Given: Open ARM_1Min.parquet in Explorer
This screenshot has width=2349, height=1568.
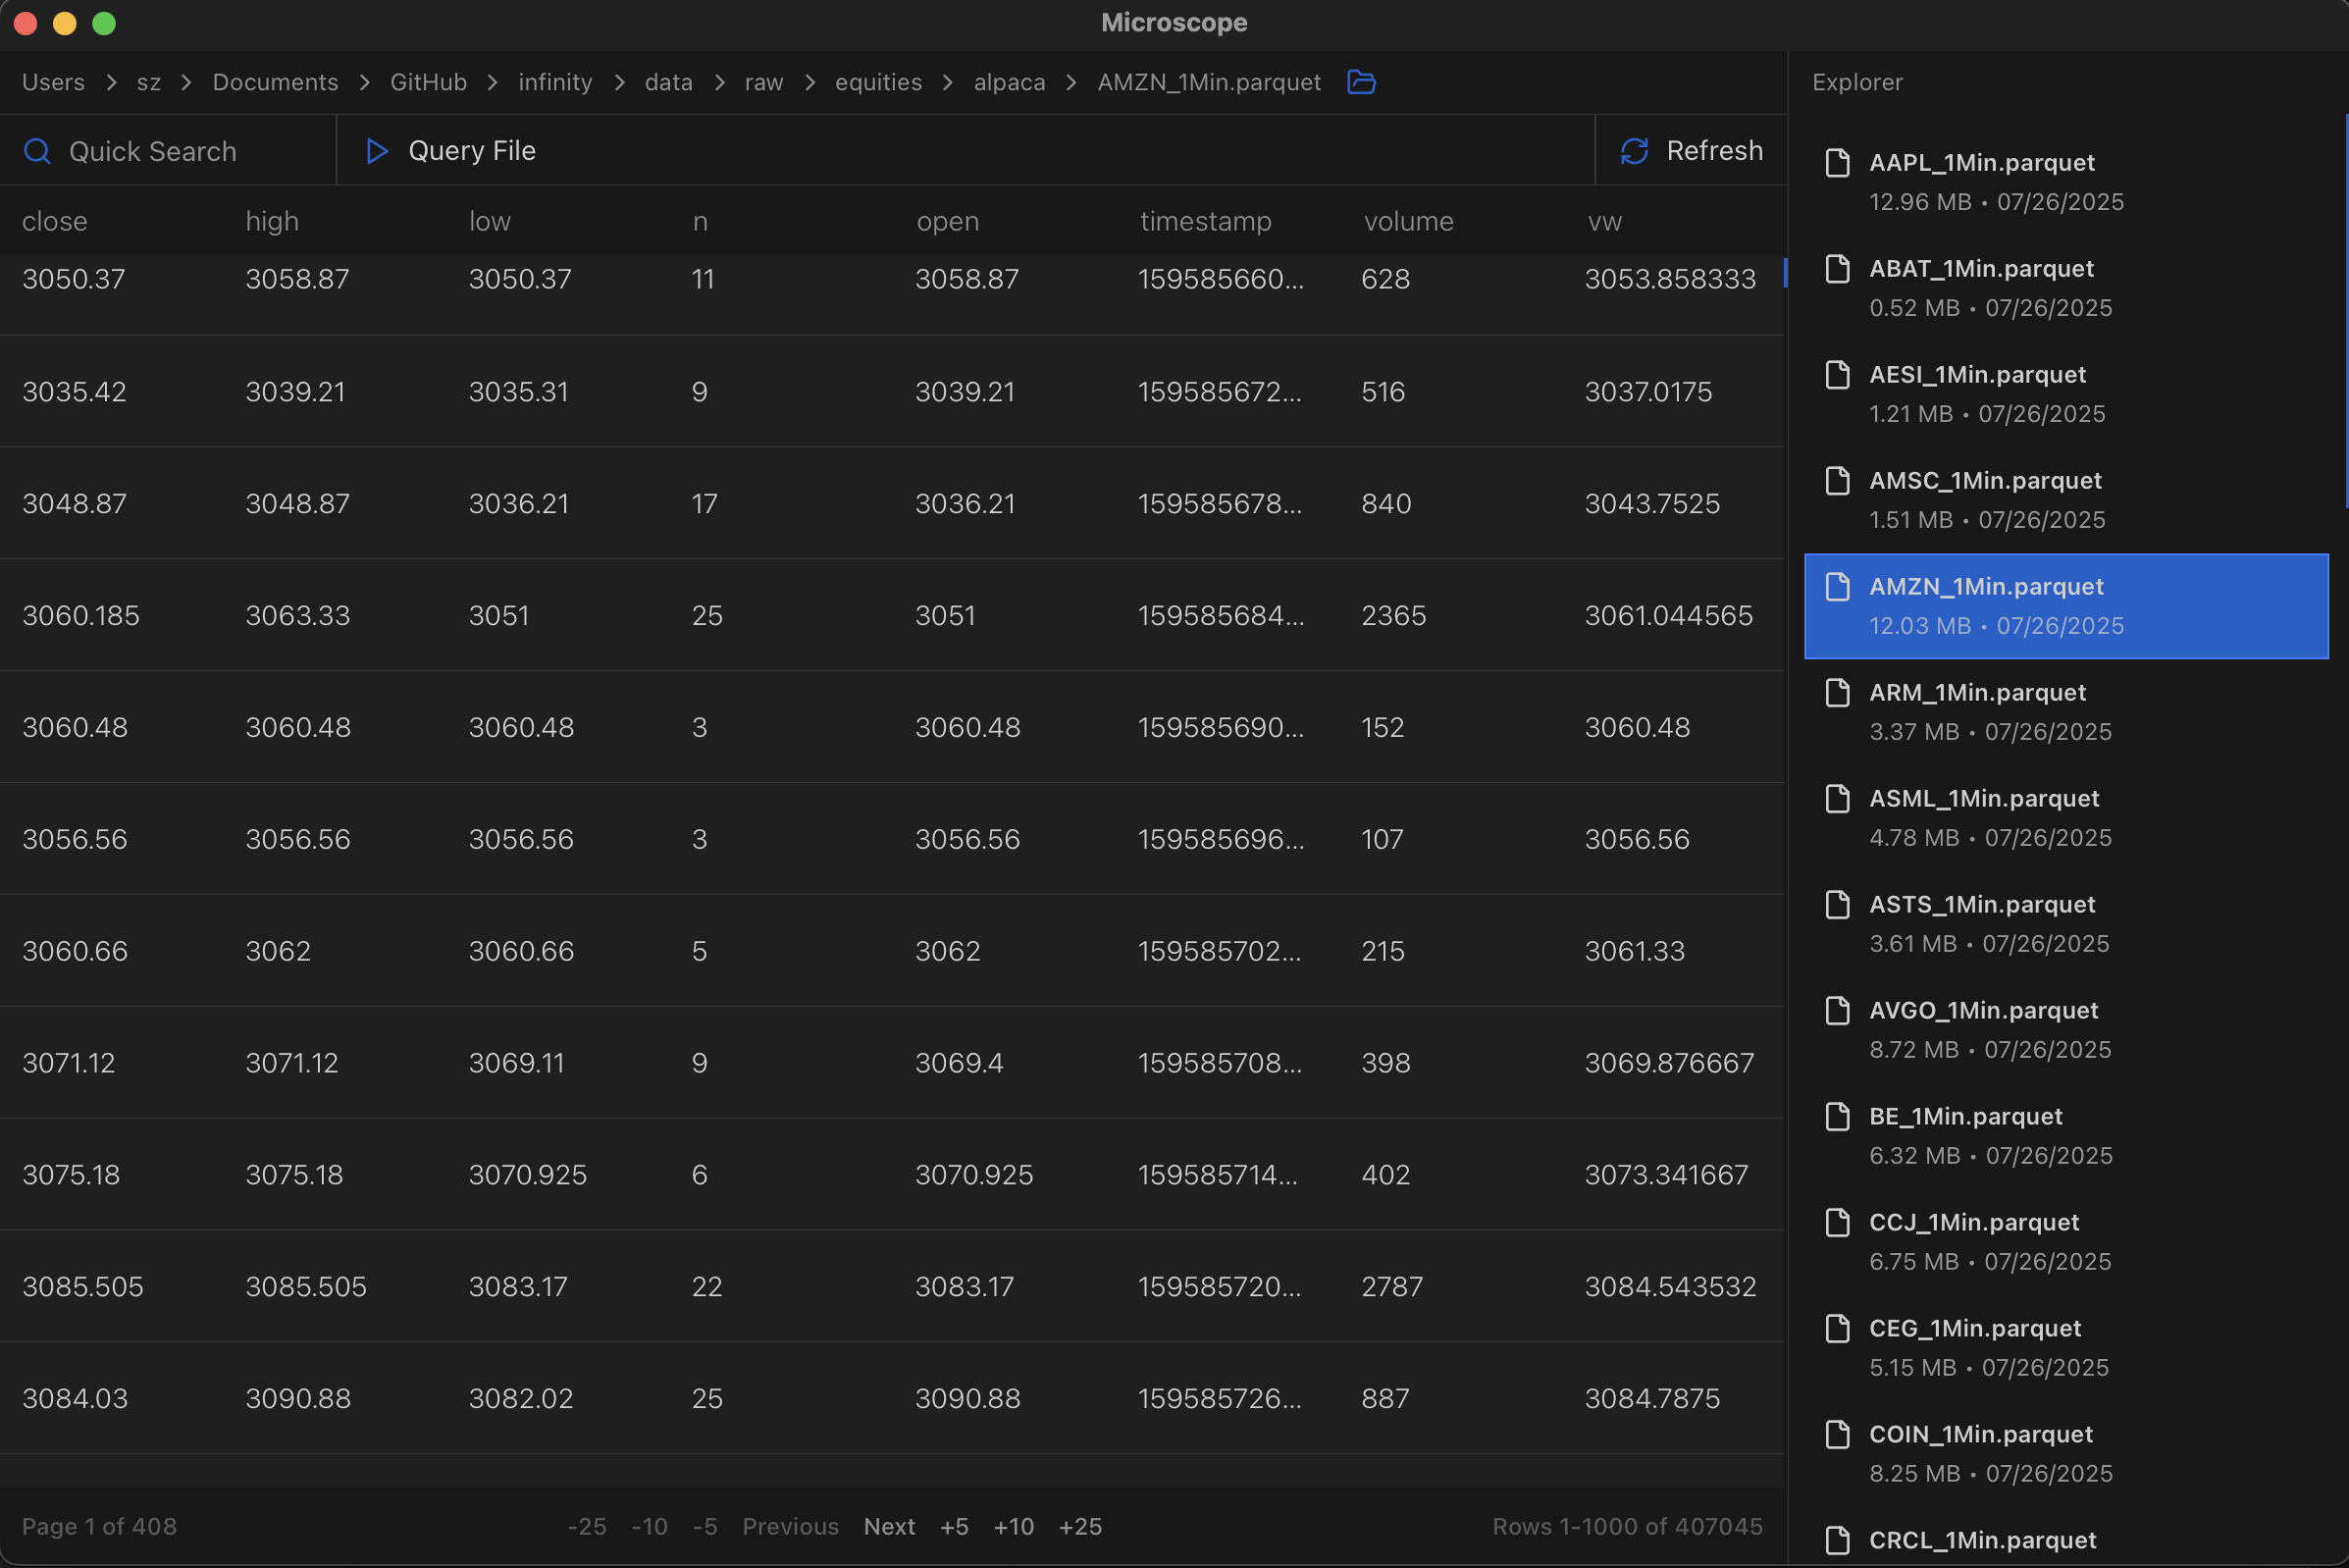Looking at the screenshot, I should tap(2066, 712).
